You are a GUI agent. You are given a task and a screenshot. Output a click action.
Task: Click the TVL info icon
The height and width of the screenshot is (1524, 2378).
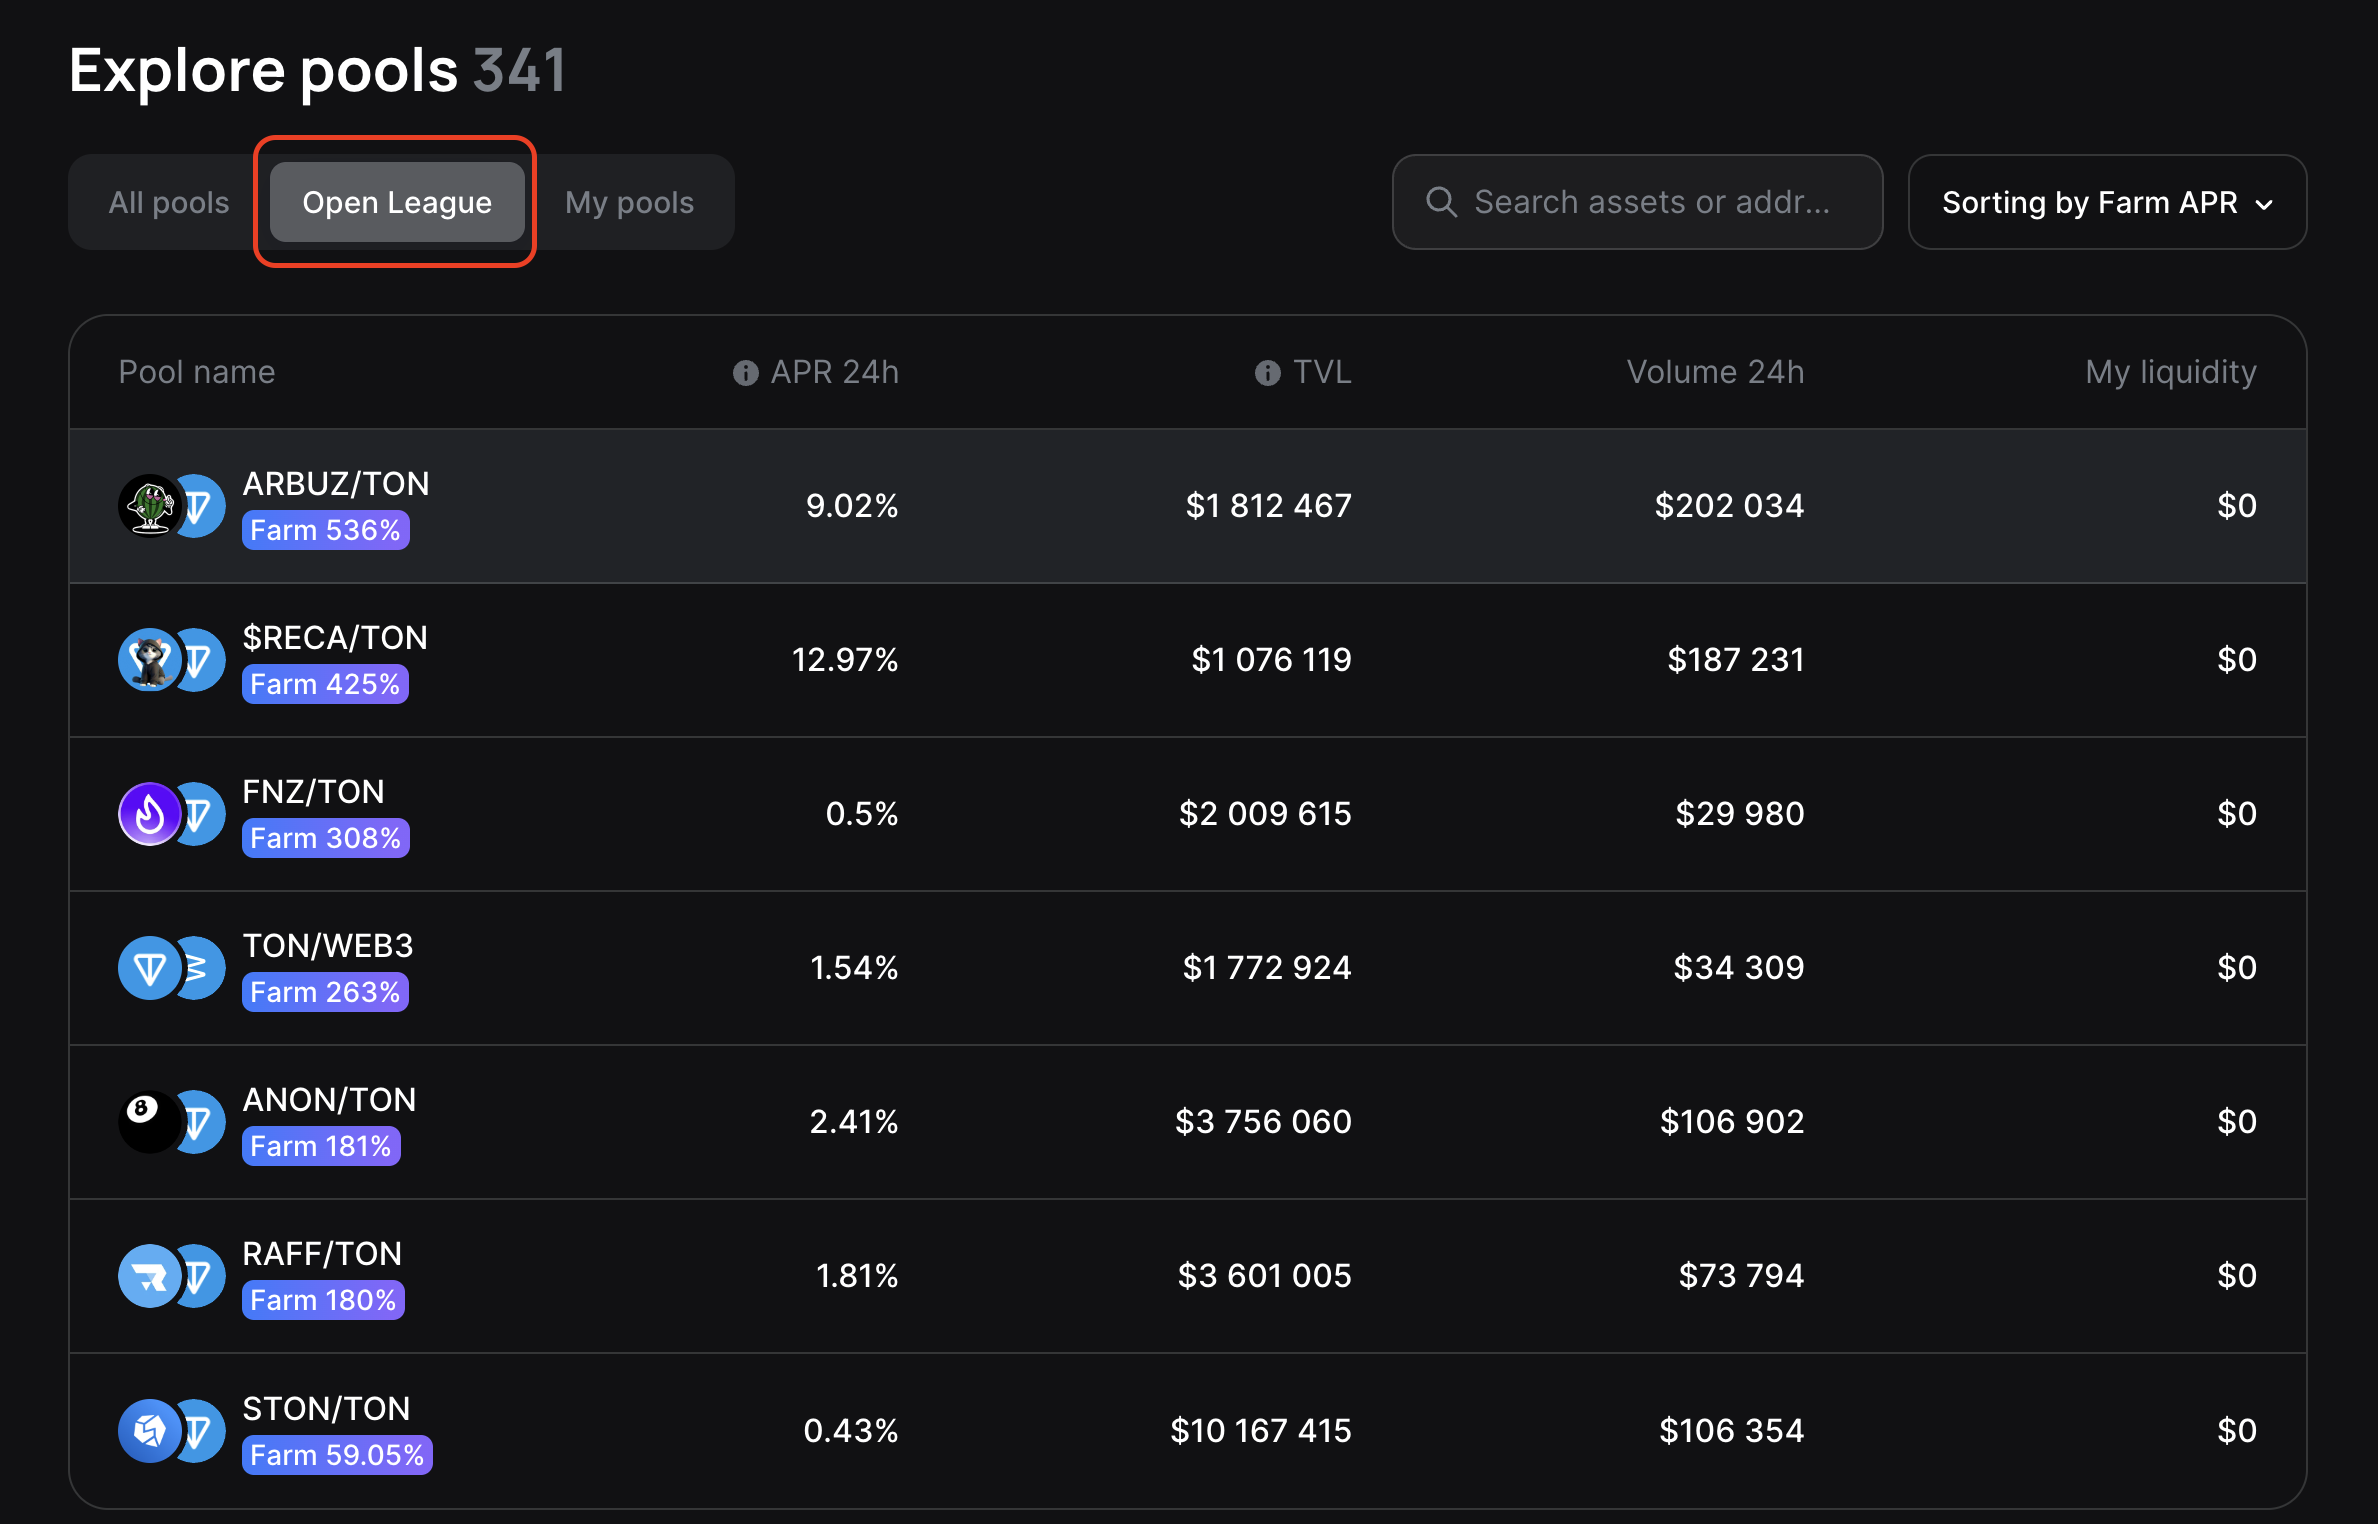pyautogui.click(x=1267, y=373)
